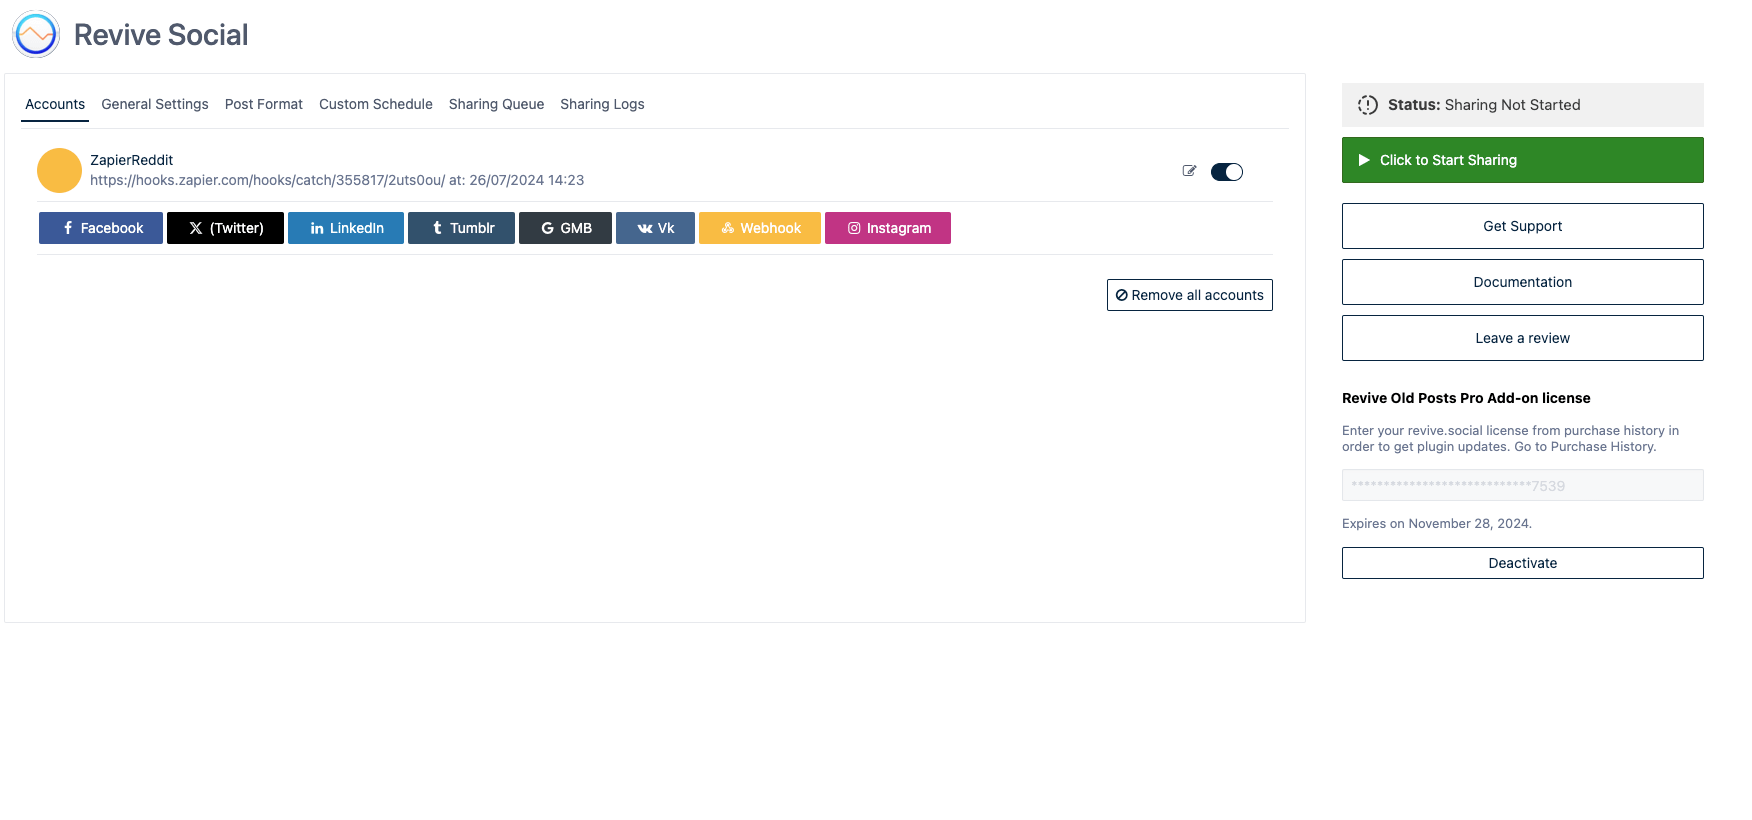1752x820 pixels.
Task: Add a LinkedIn account
Action: [346, 228]
